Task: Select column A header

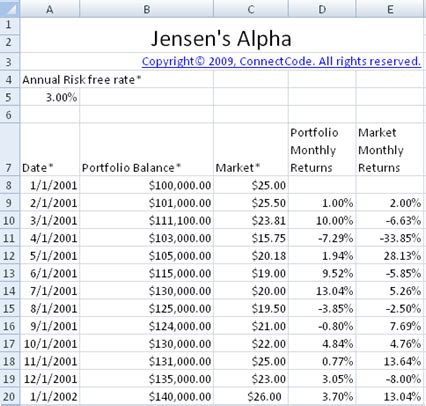Action: click(50, 9)
